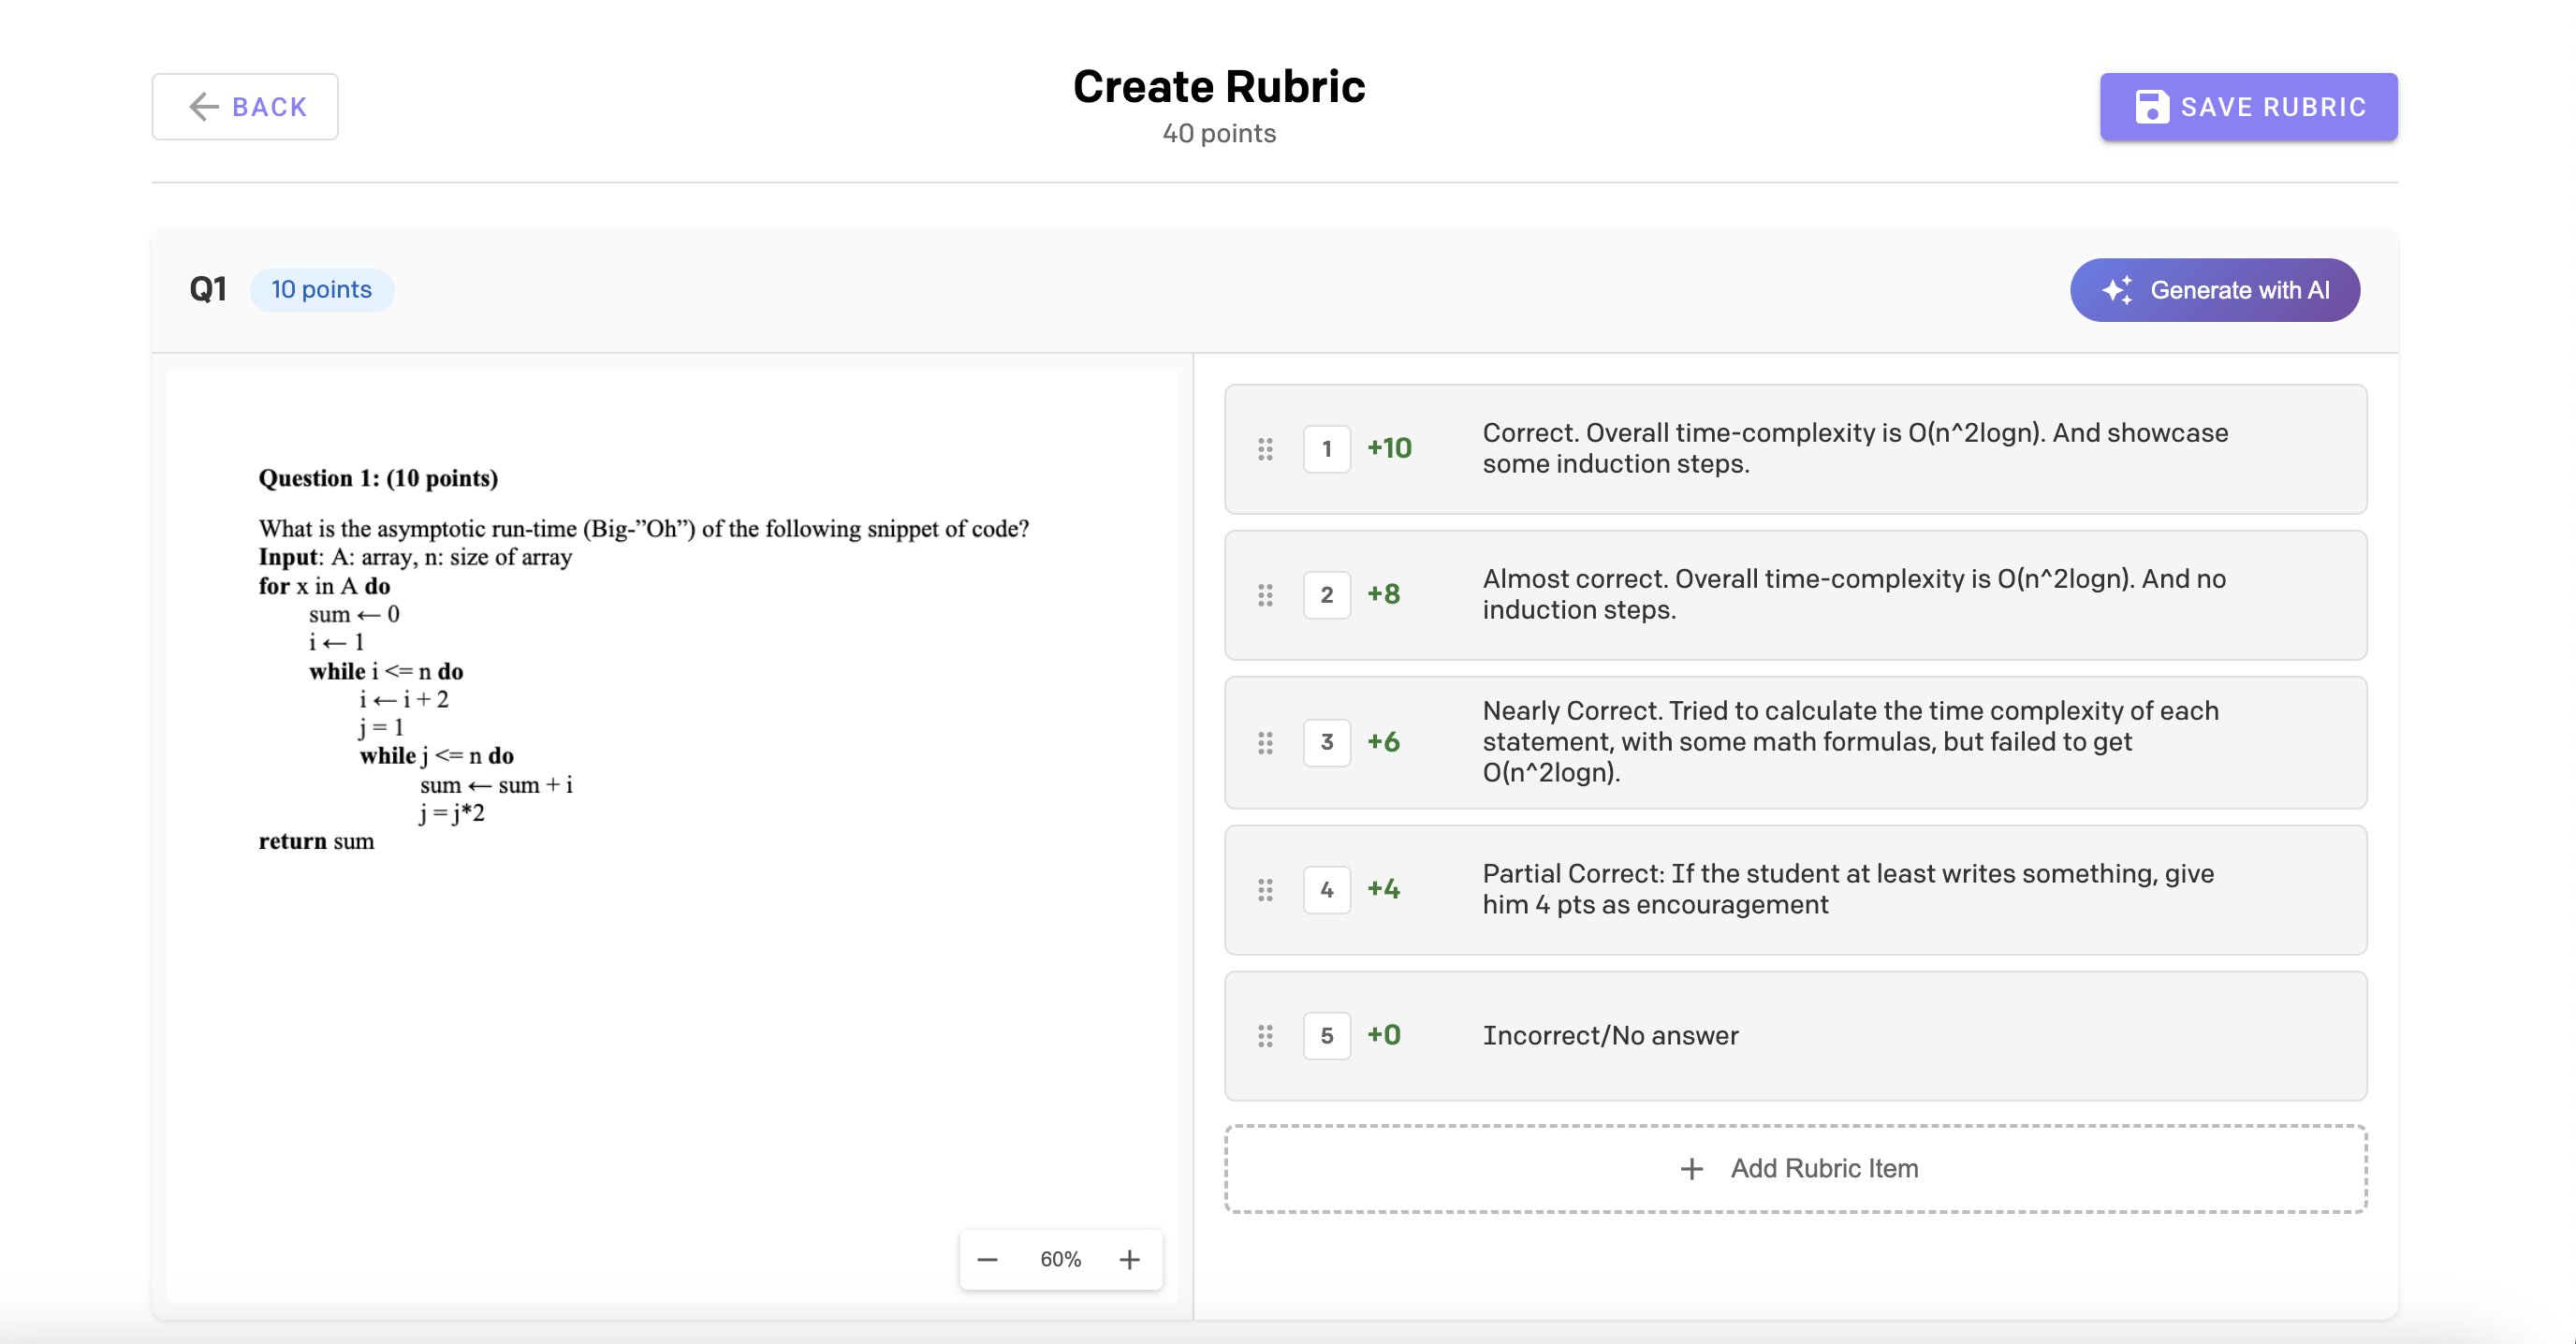Screen dimensions: 2576x1344
Task: Grab the drag handle of the +8 rubric item
Action: 1266,595
